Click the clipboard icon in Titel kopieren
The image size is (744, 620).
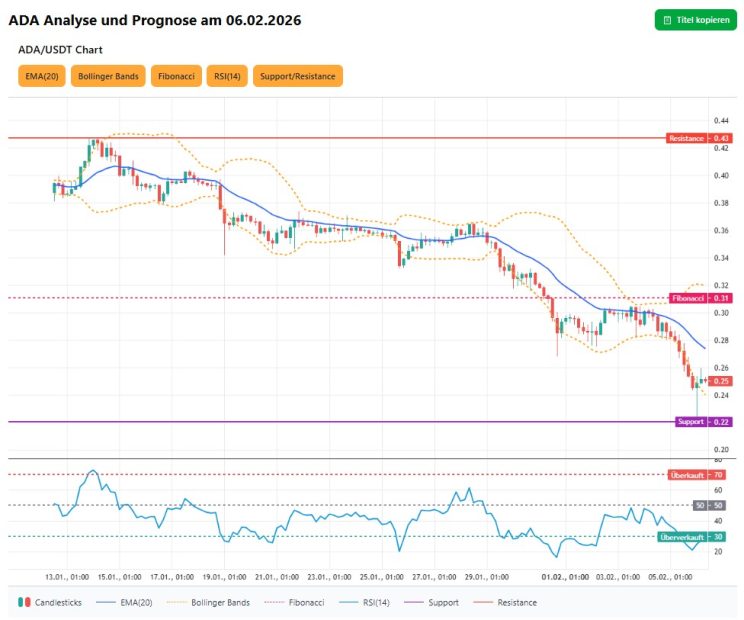[667, 20]
